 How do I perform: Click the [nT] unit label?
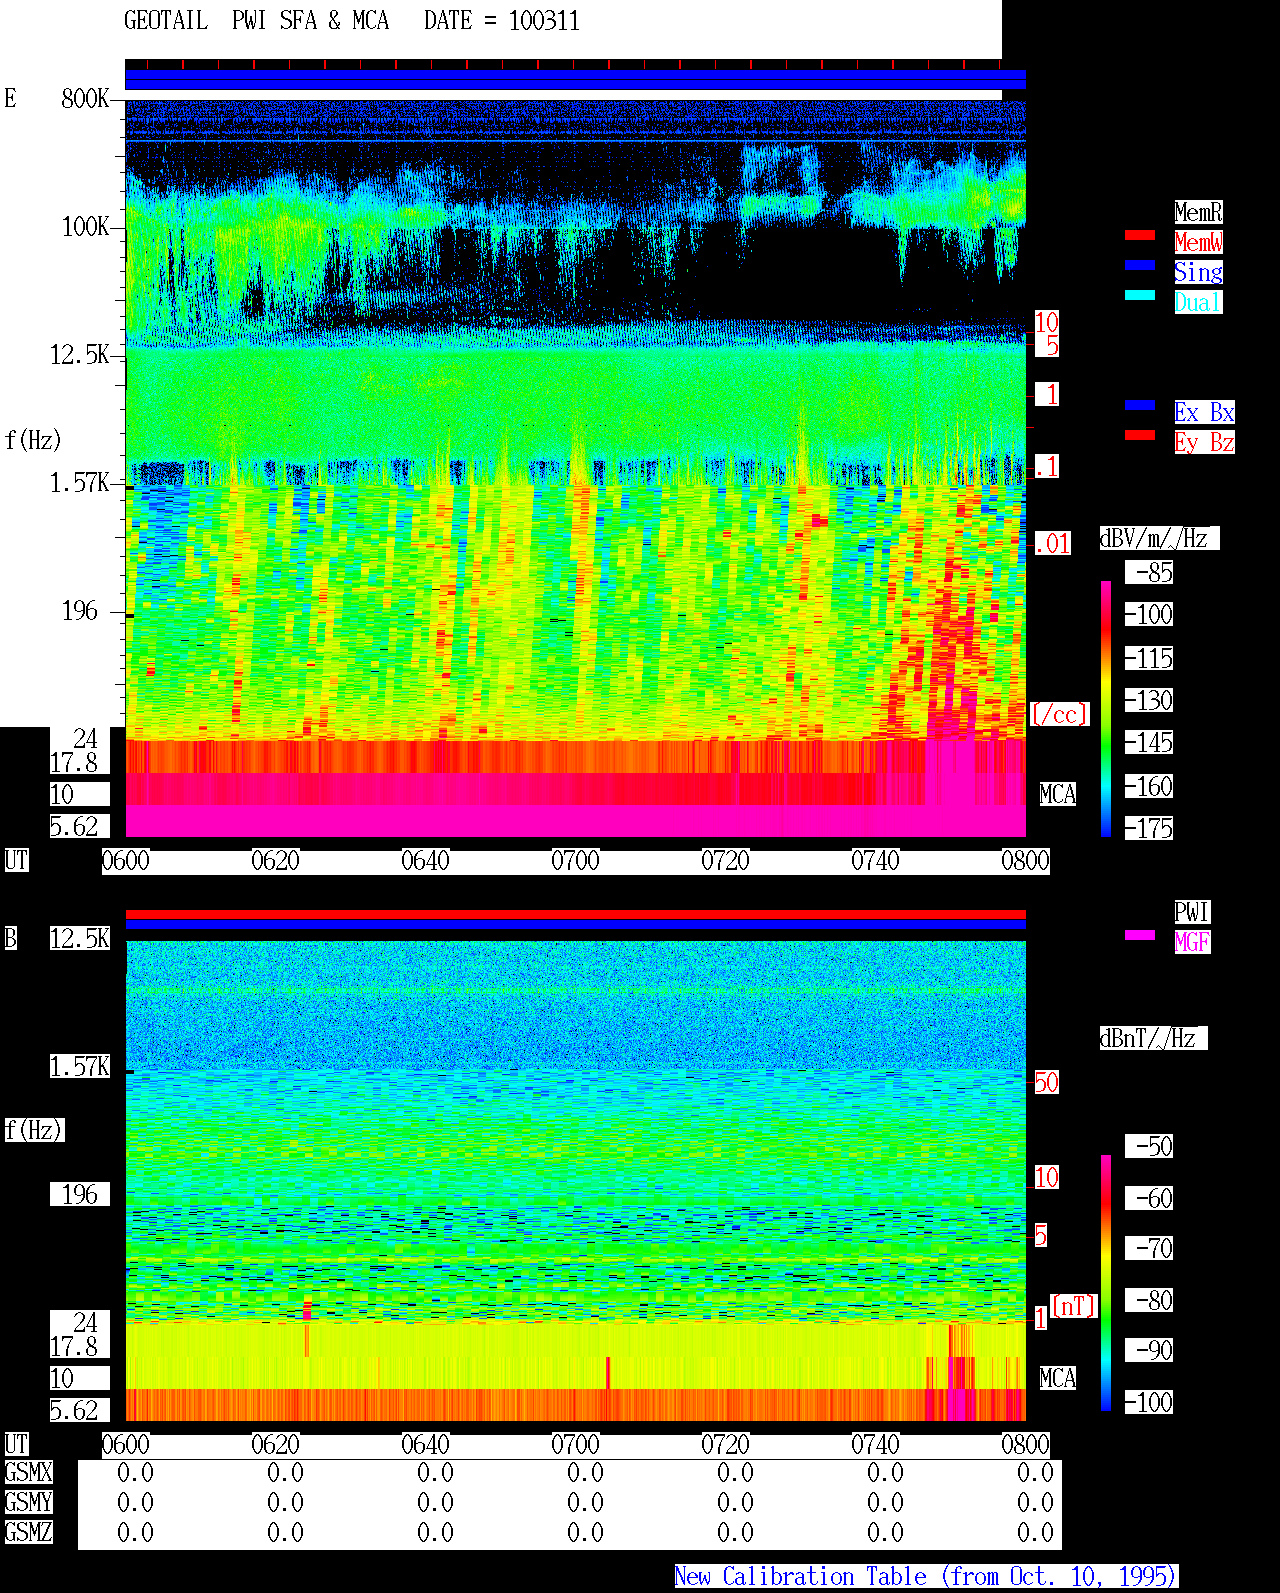coord(1074,1306)
